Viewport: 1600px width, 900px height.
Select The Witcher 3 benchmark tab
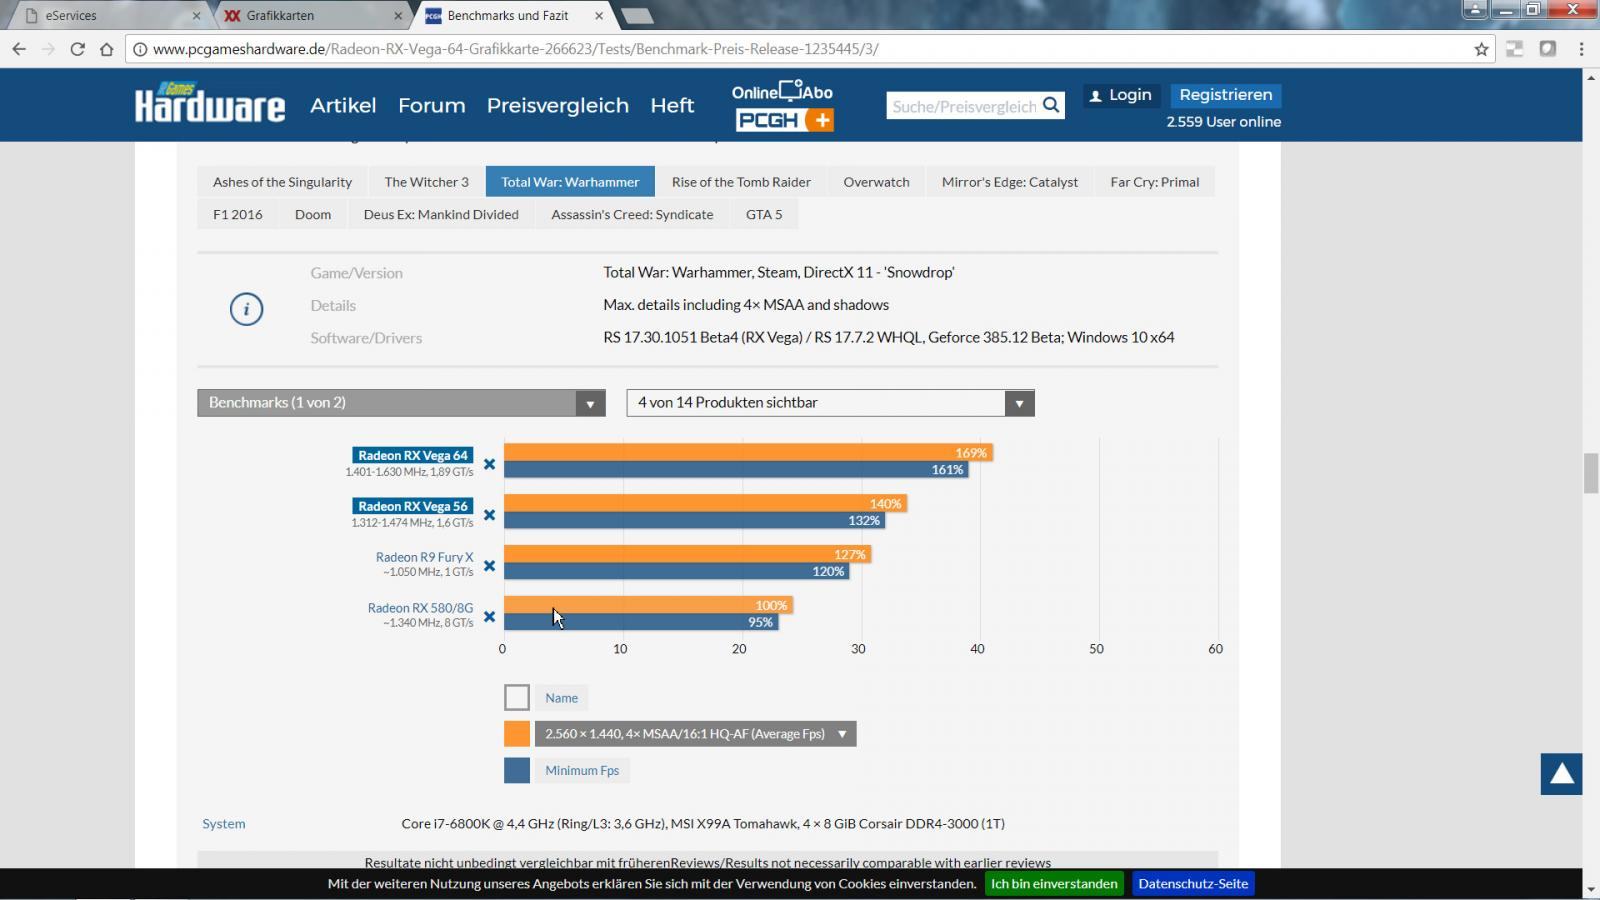(x=426, y=182)
